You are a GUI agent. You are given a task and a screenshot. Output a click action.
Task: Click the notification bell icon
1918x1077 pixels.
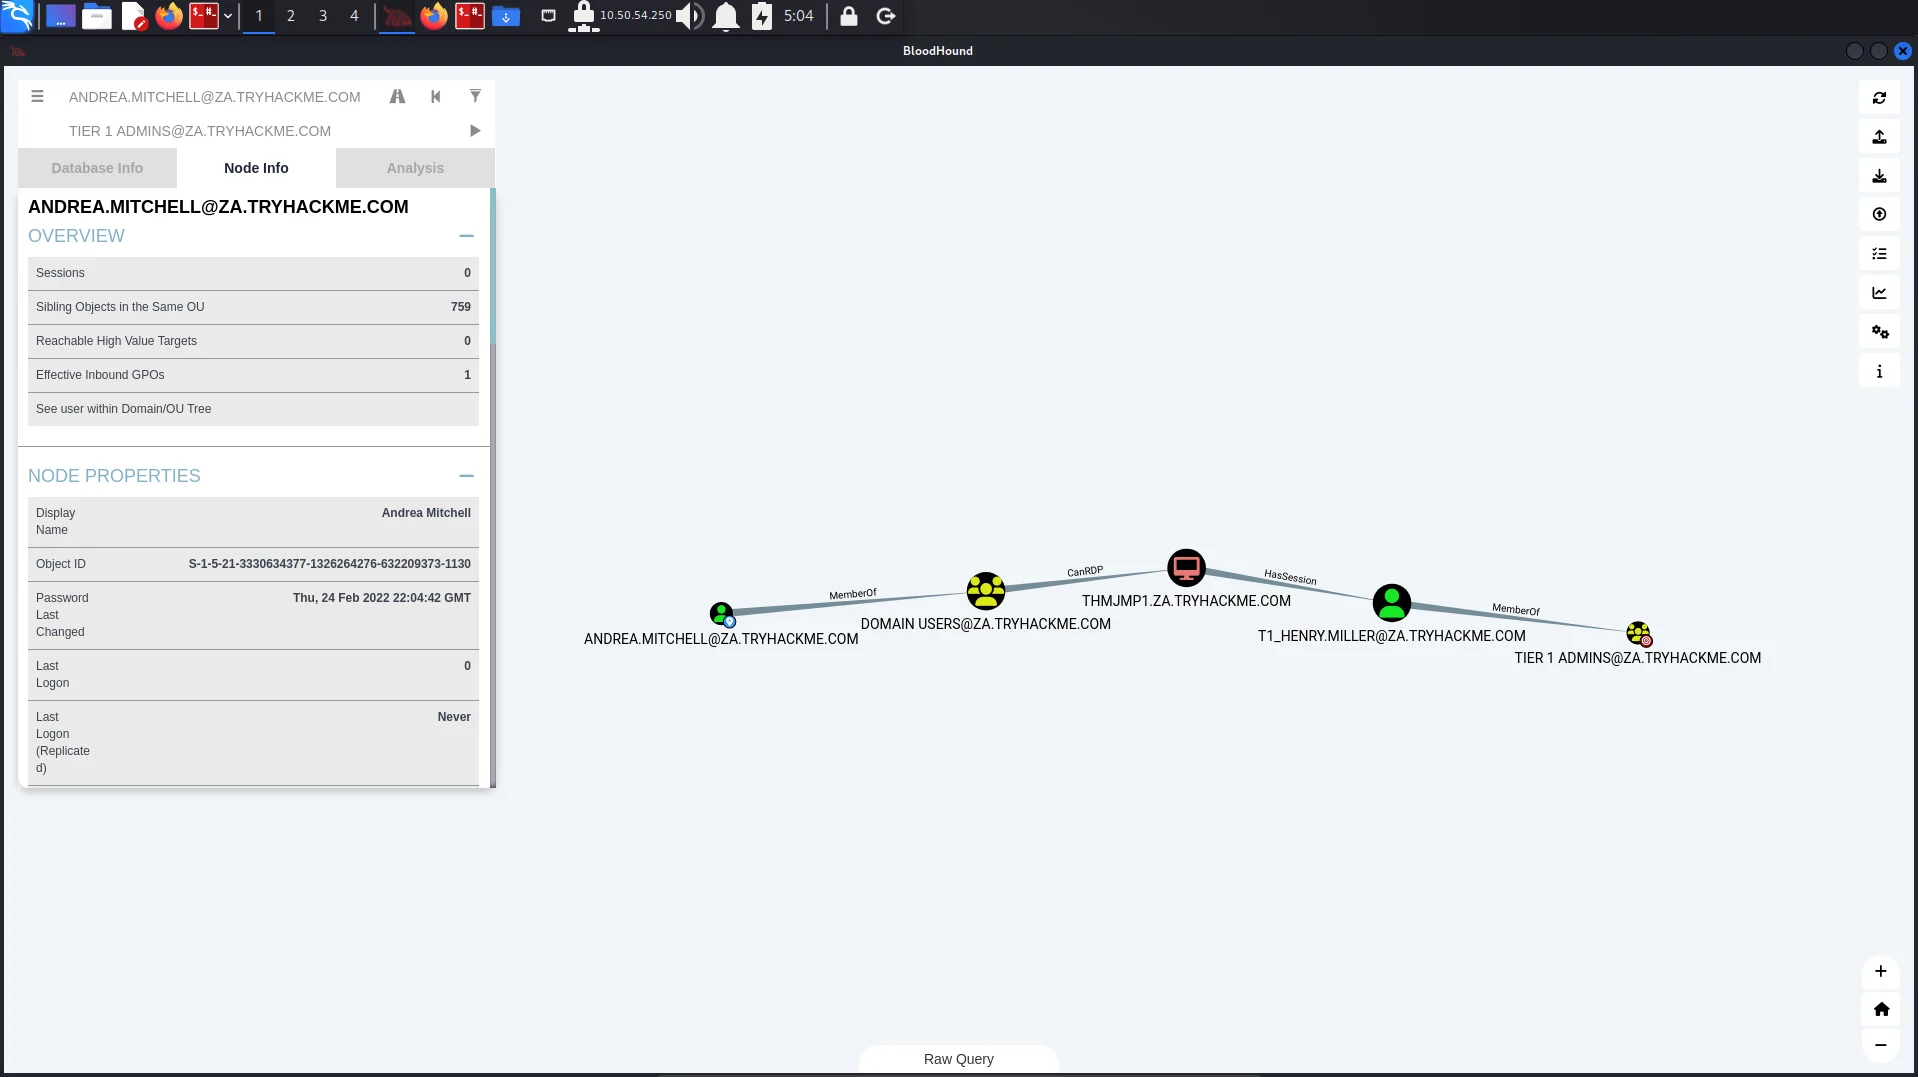pyautogui.click(x=726, y=16)
